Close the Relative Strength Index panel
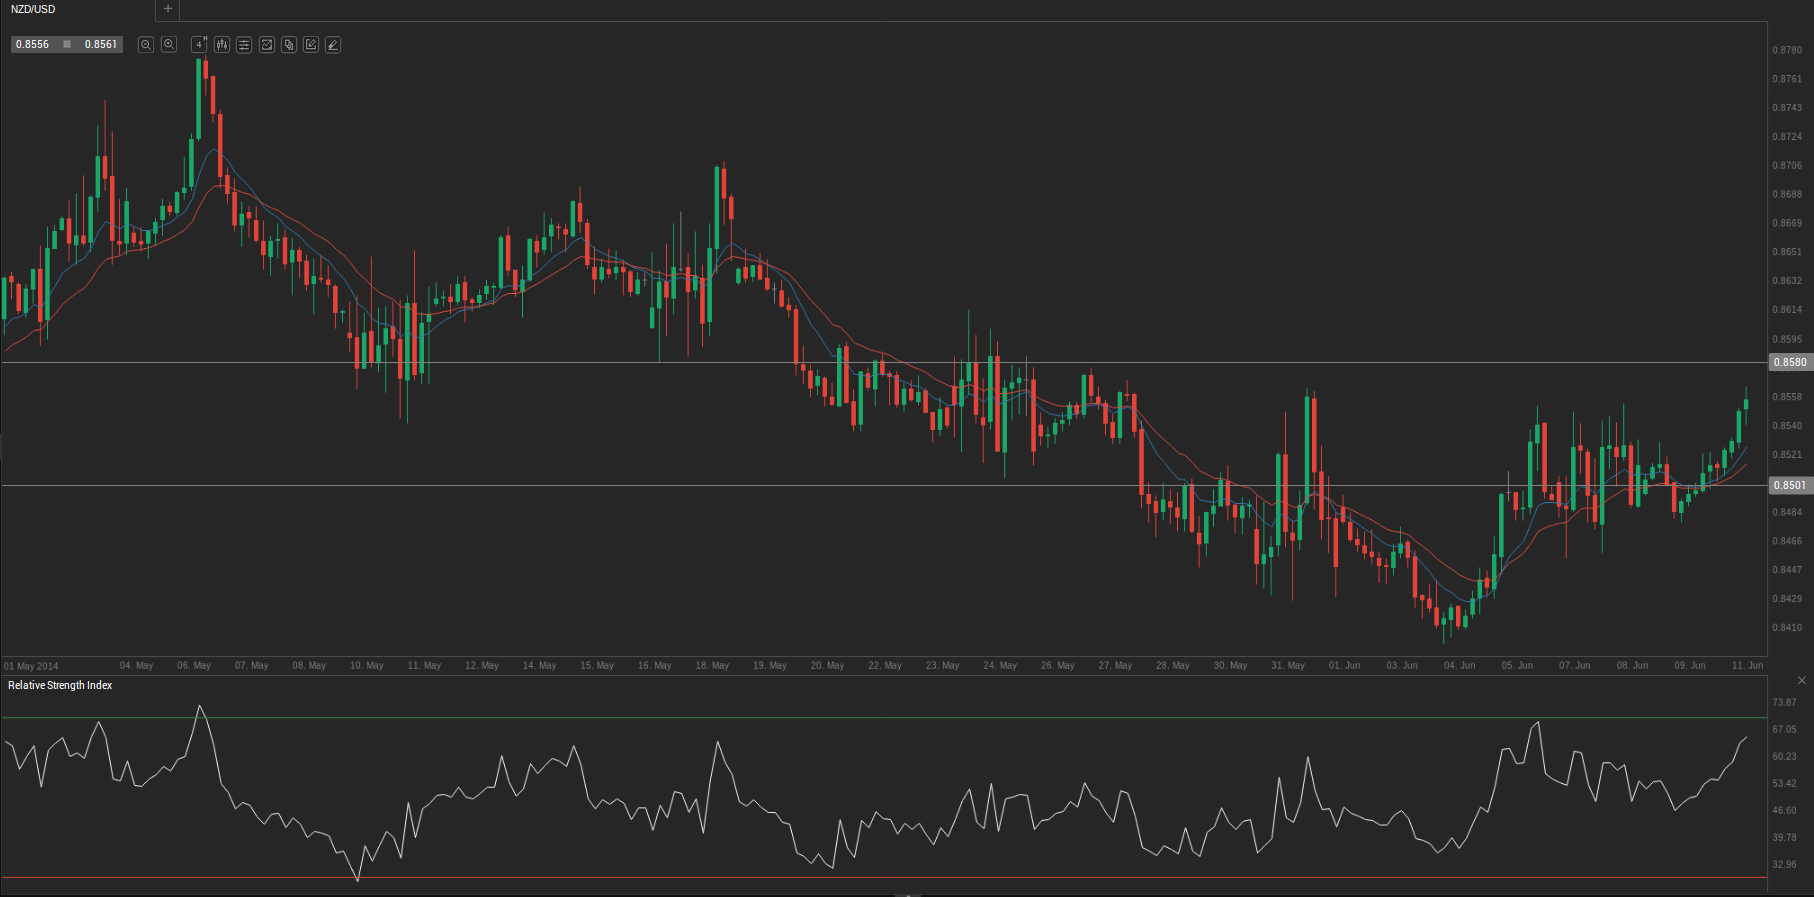Viewport: 1814px width, 897px height. tap(1802, 680)
